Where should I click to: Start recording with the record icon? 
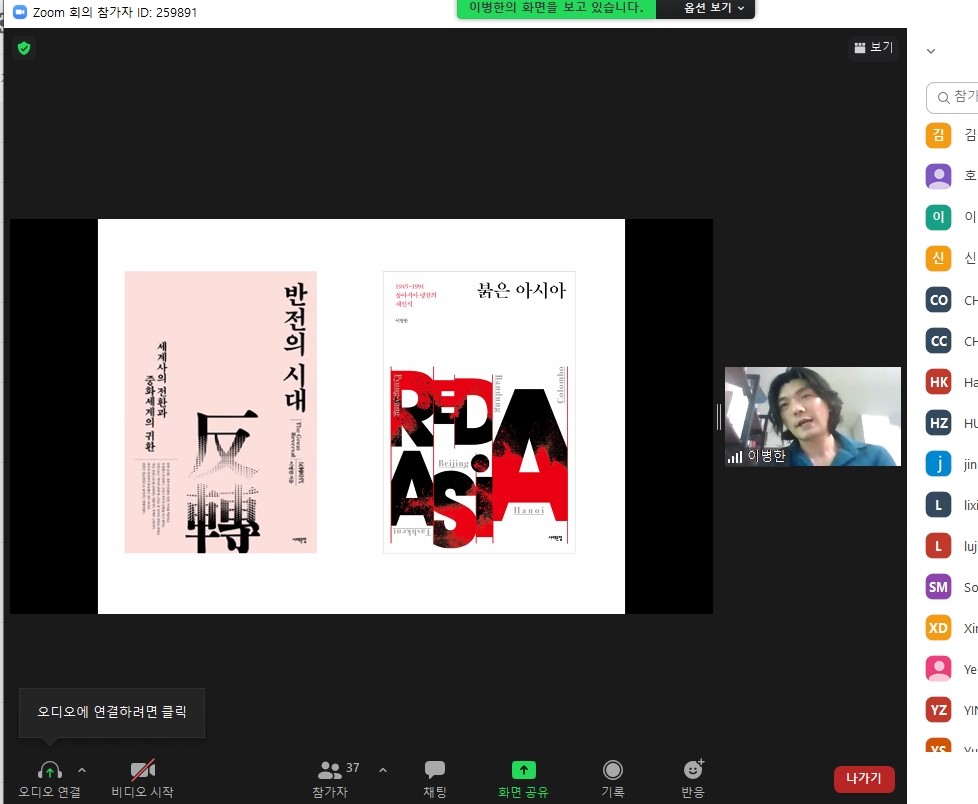tap(612, 770)
